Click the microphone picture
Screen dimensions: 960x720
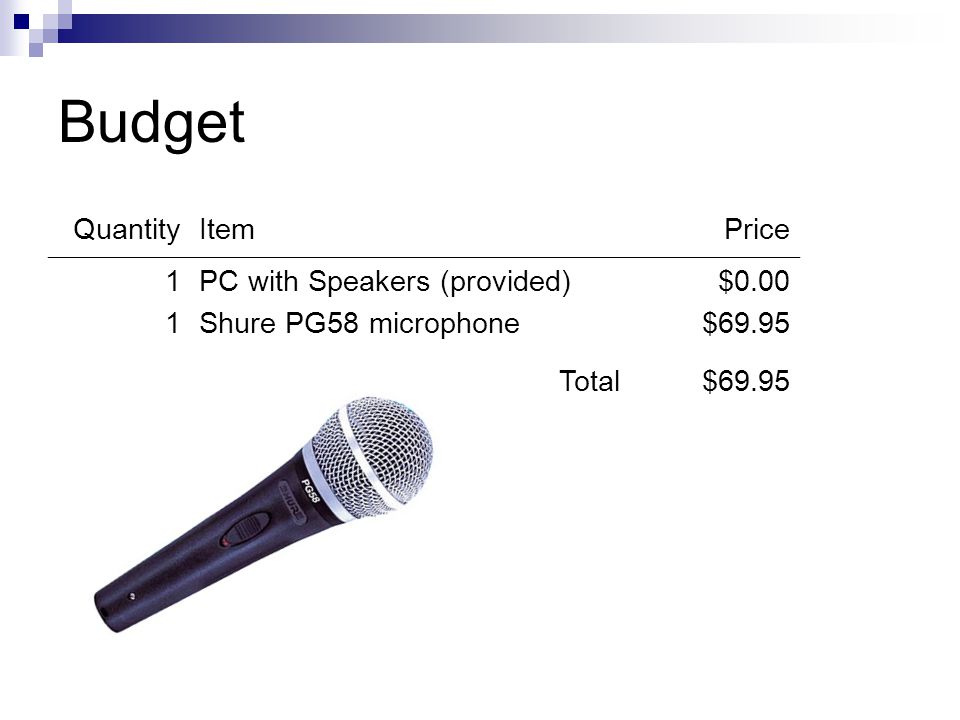pyautogui.click(x=263, y=514)
